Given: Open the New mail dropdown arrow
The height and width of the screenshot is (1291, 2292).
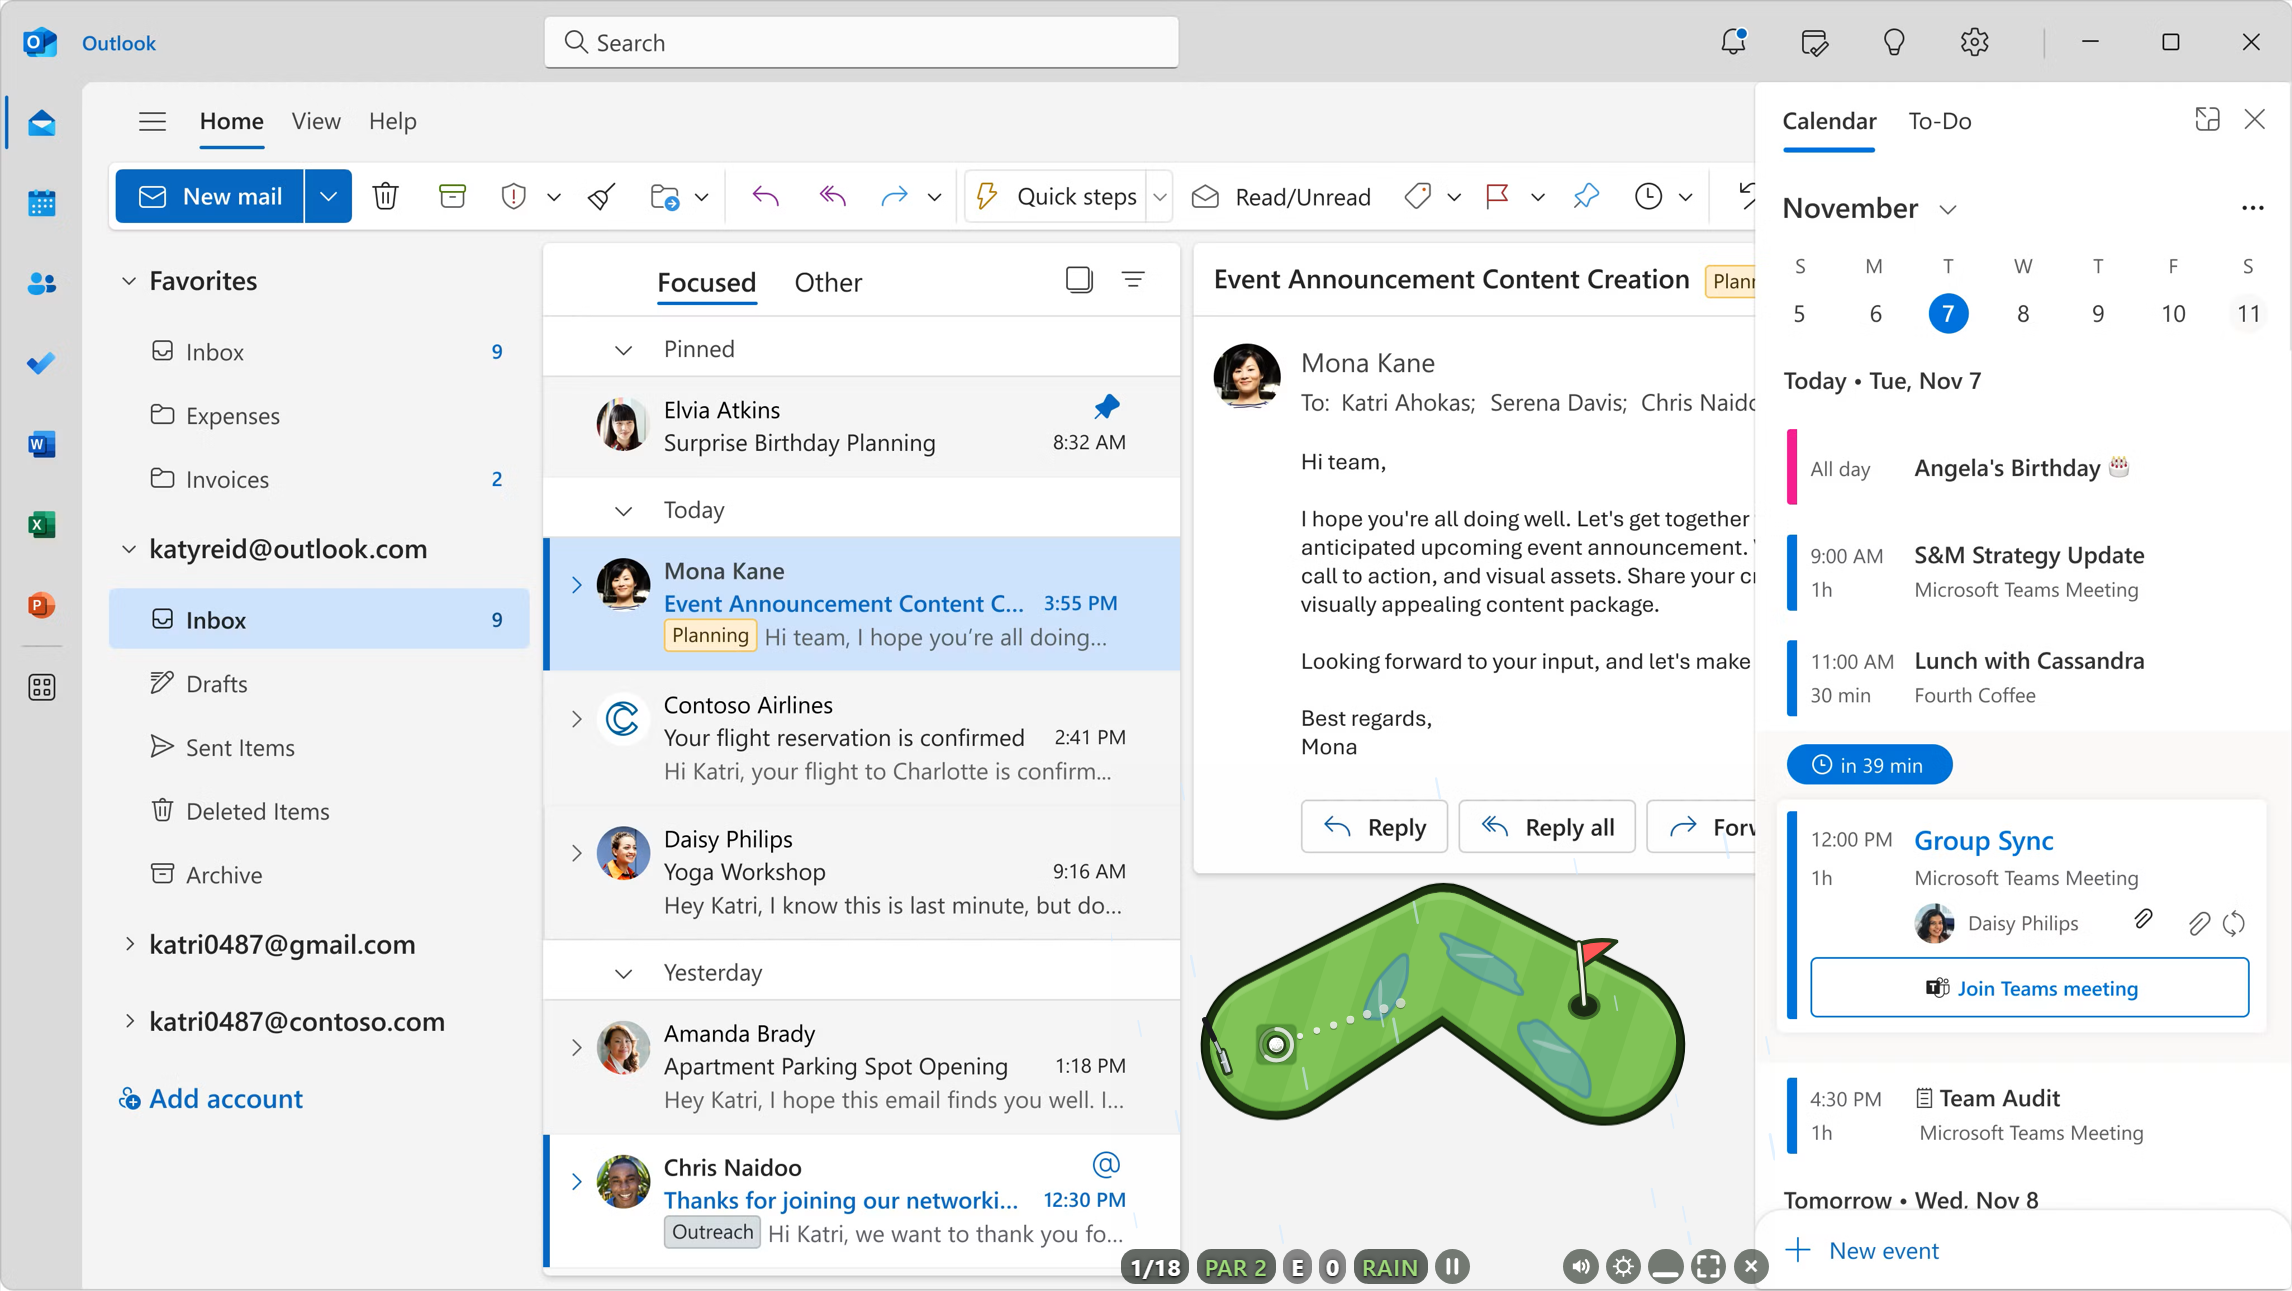Looking at the screenshot, I should point(328,196).
